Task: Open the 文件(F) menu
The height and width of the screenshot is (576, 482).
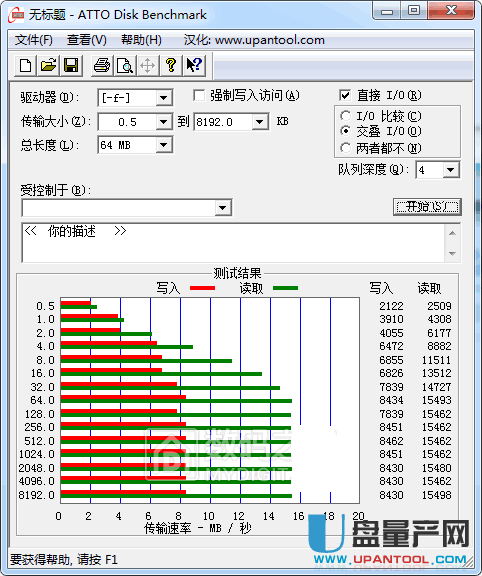Action: 33,40
